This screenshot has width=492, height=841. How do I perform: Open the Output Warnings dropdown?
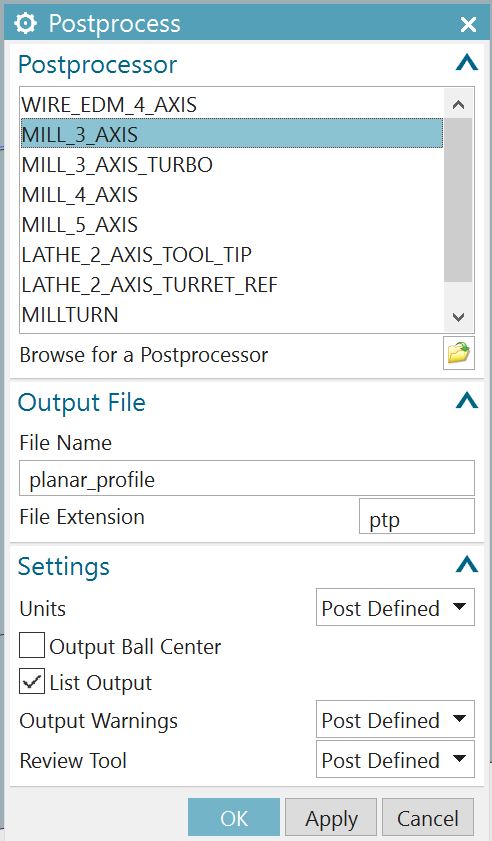click(395, 719)
